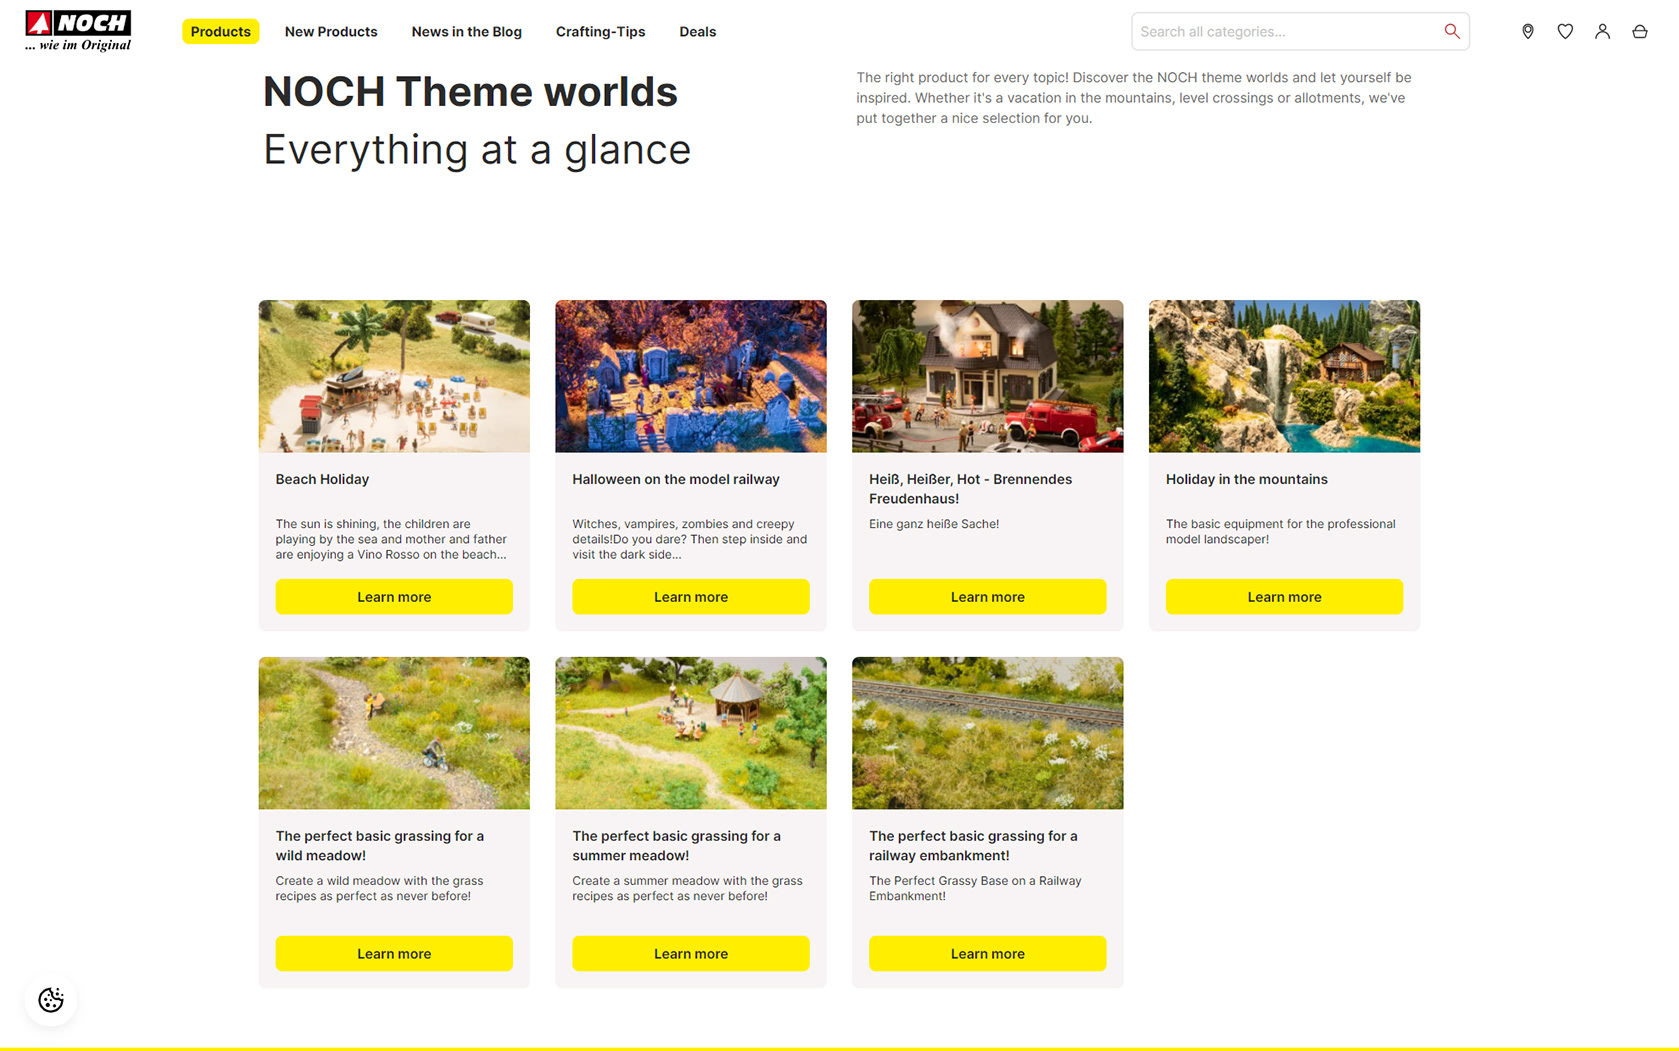Open News in the Blog

tap(467, 32)
